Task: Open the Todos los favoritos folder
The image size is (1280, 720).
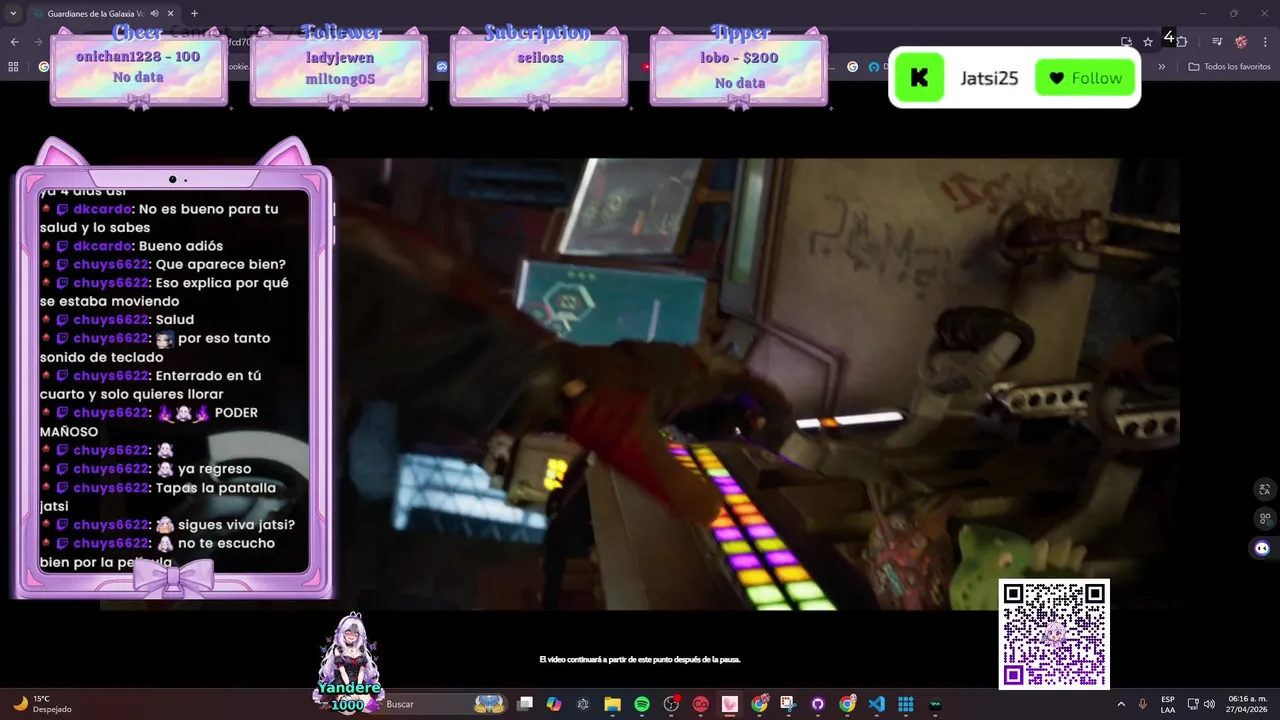Action: tap(1229, 67)
